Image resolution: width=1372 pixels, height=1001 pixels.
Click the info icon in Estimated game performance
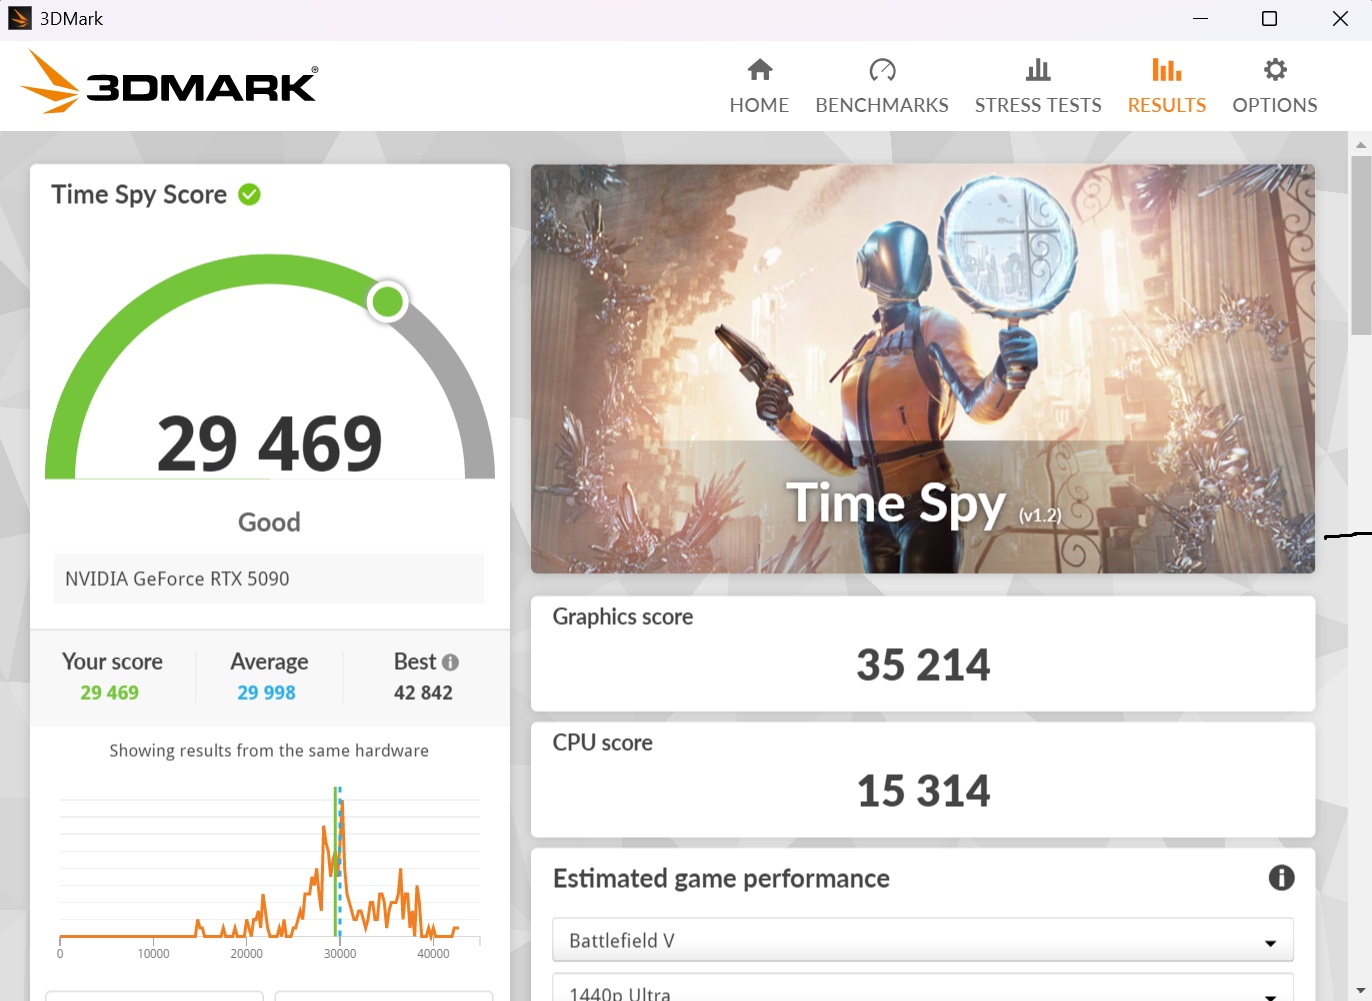click(1281, 878)
